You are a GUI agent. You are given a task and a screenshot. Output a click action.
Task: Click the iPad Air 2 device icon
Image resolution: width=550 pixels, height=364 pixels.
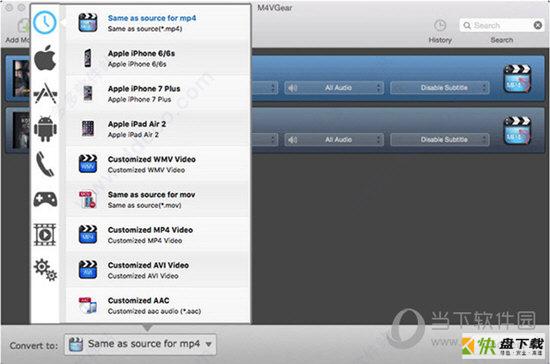click(88, 129)
